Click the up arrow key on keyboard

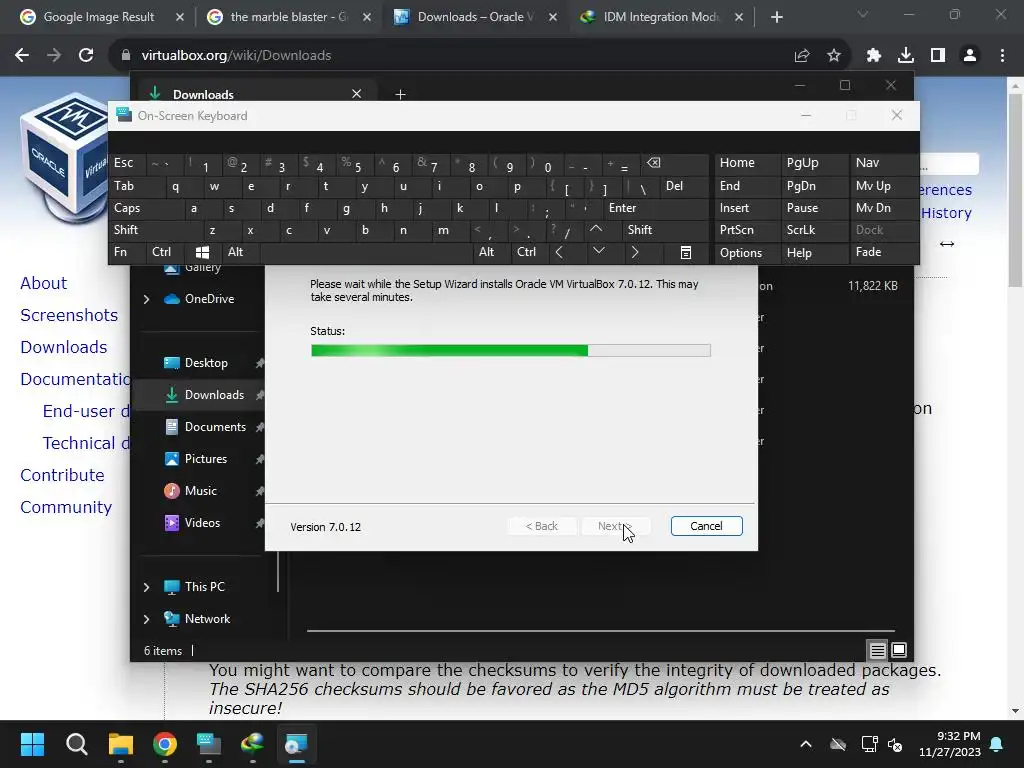point(596,229)
